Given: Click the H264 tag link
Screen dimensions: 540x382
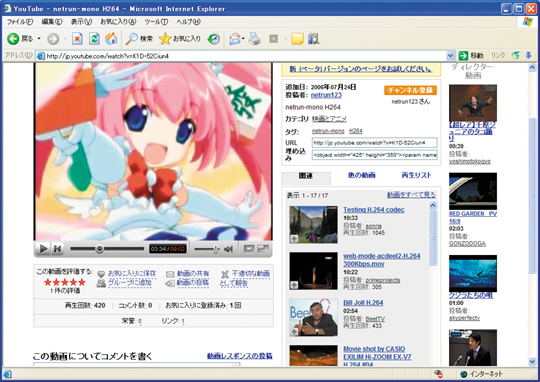Looking at the screenshot, I should [x=355, y=131].
